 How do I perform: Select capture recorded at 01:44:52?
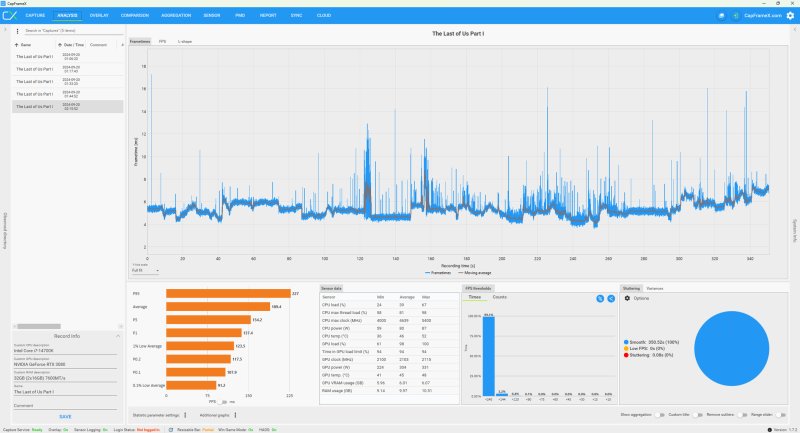click(x=67, y=94)
